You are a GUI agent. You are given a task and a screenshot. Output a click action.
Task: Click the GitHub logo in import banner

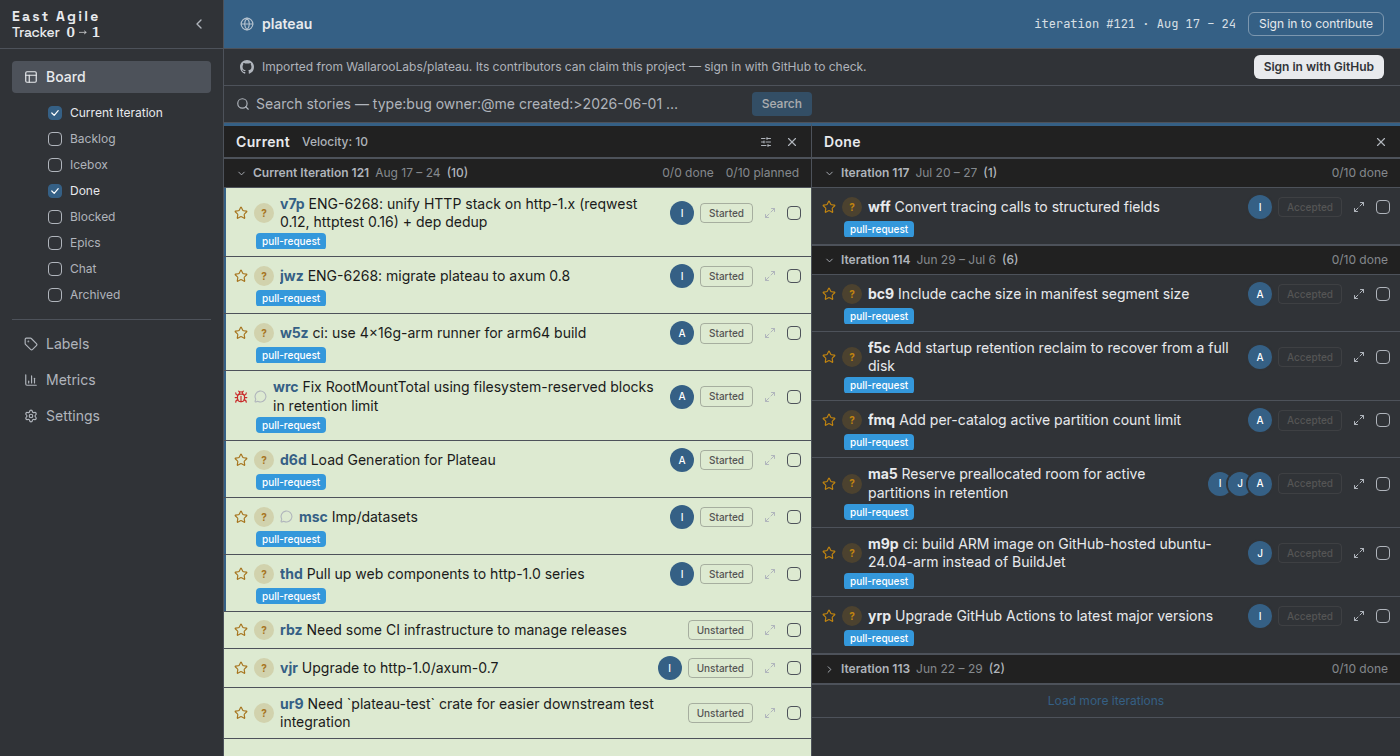[247, 67]
